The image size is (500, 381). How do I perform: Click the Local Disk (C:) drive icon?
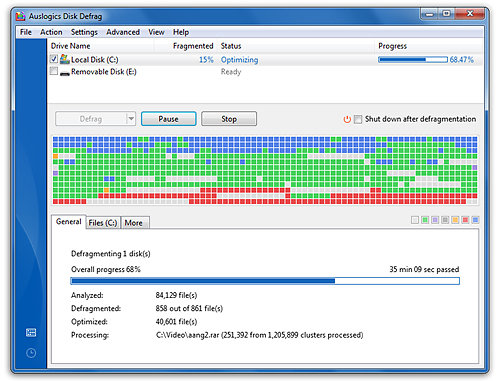(x=65, y=59)
